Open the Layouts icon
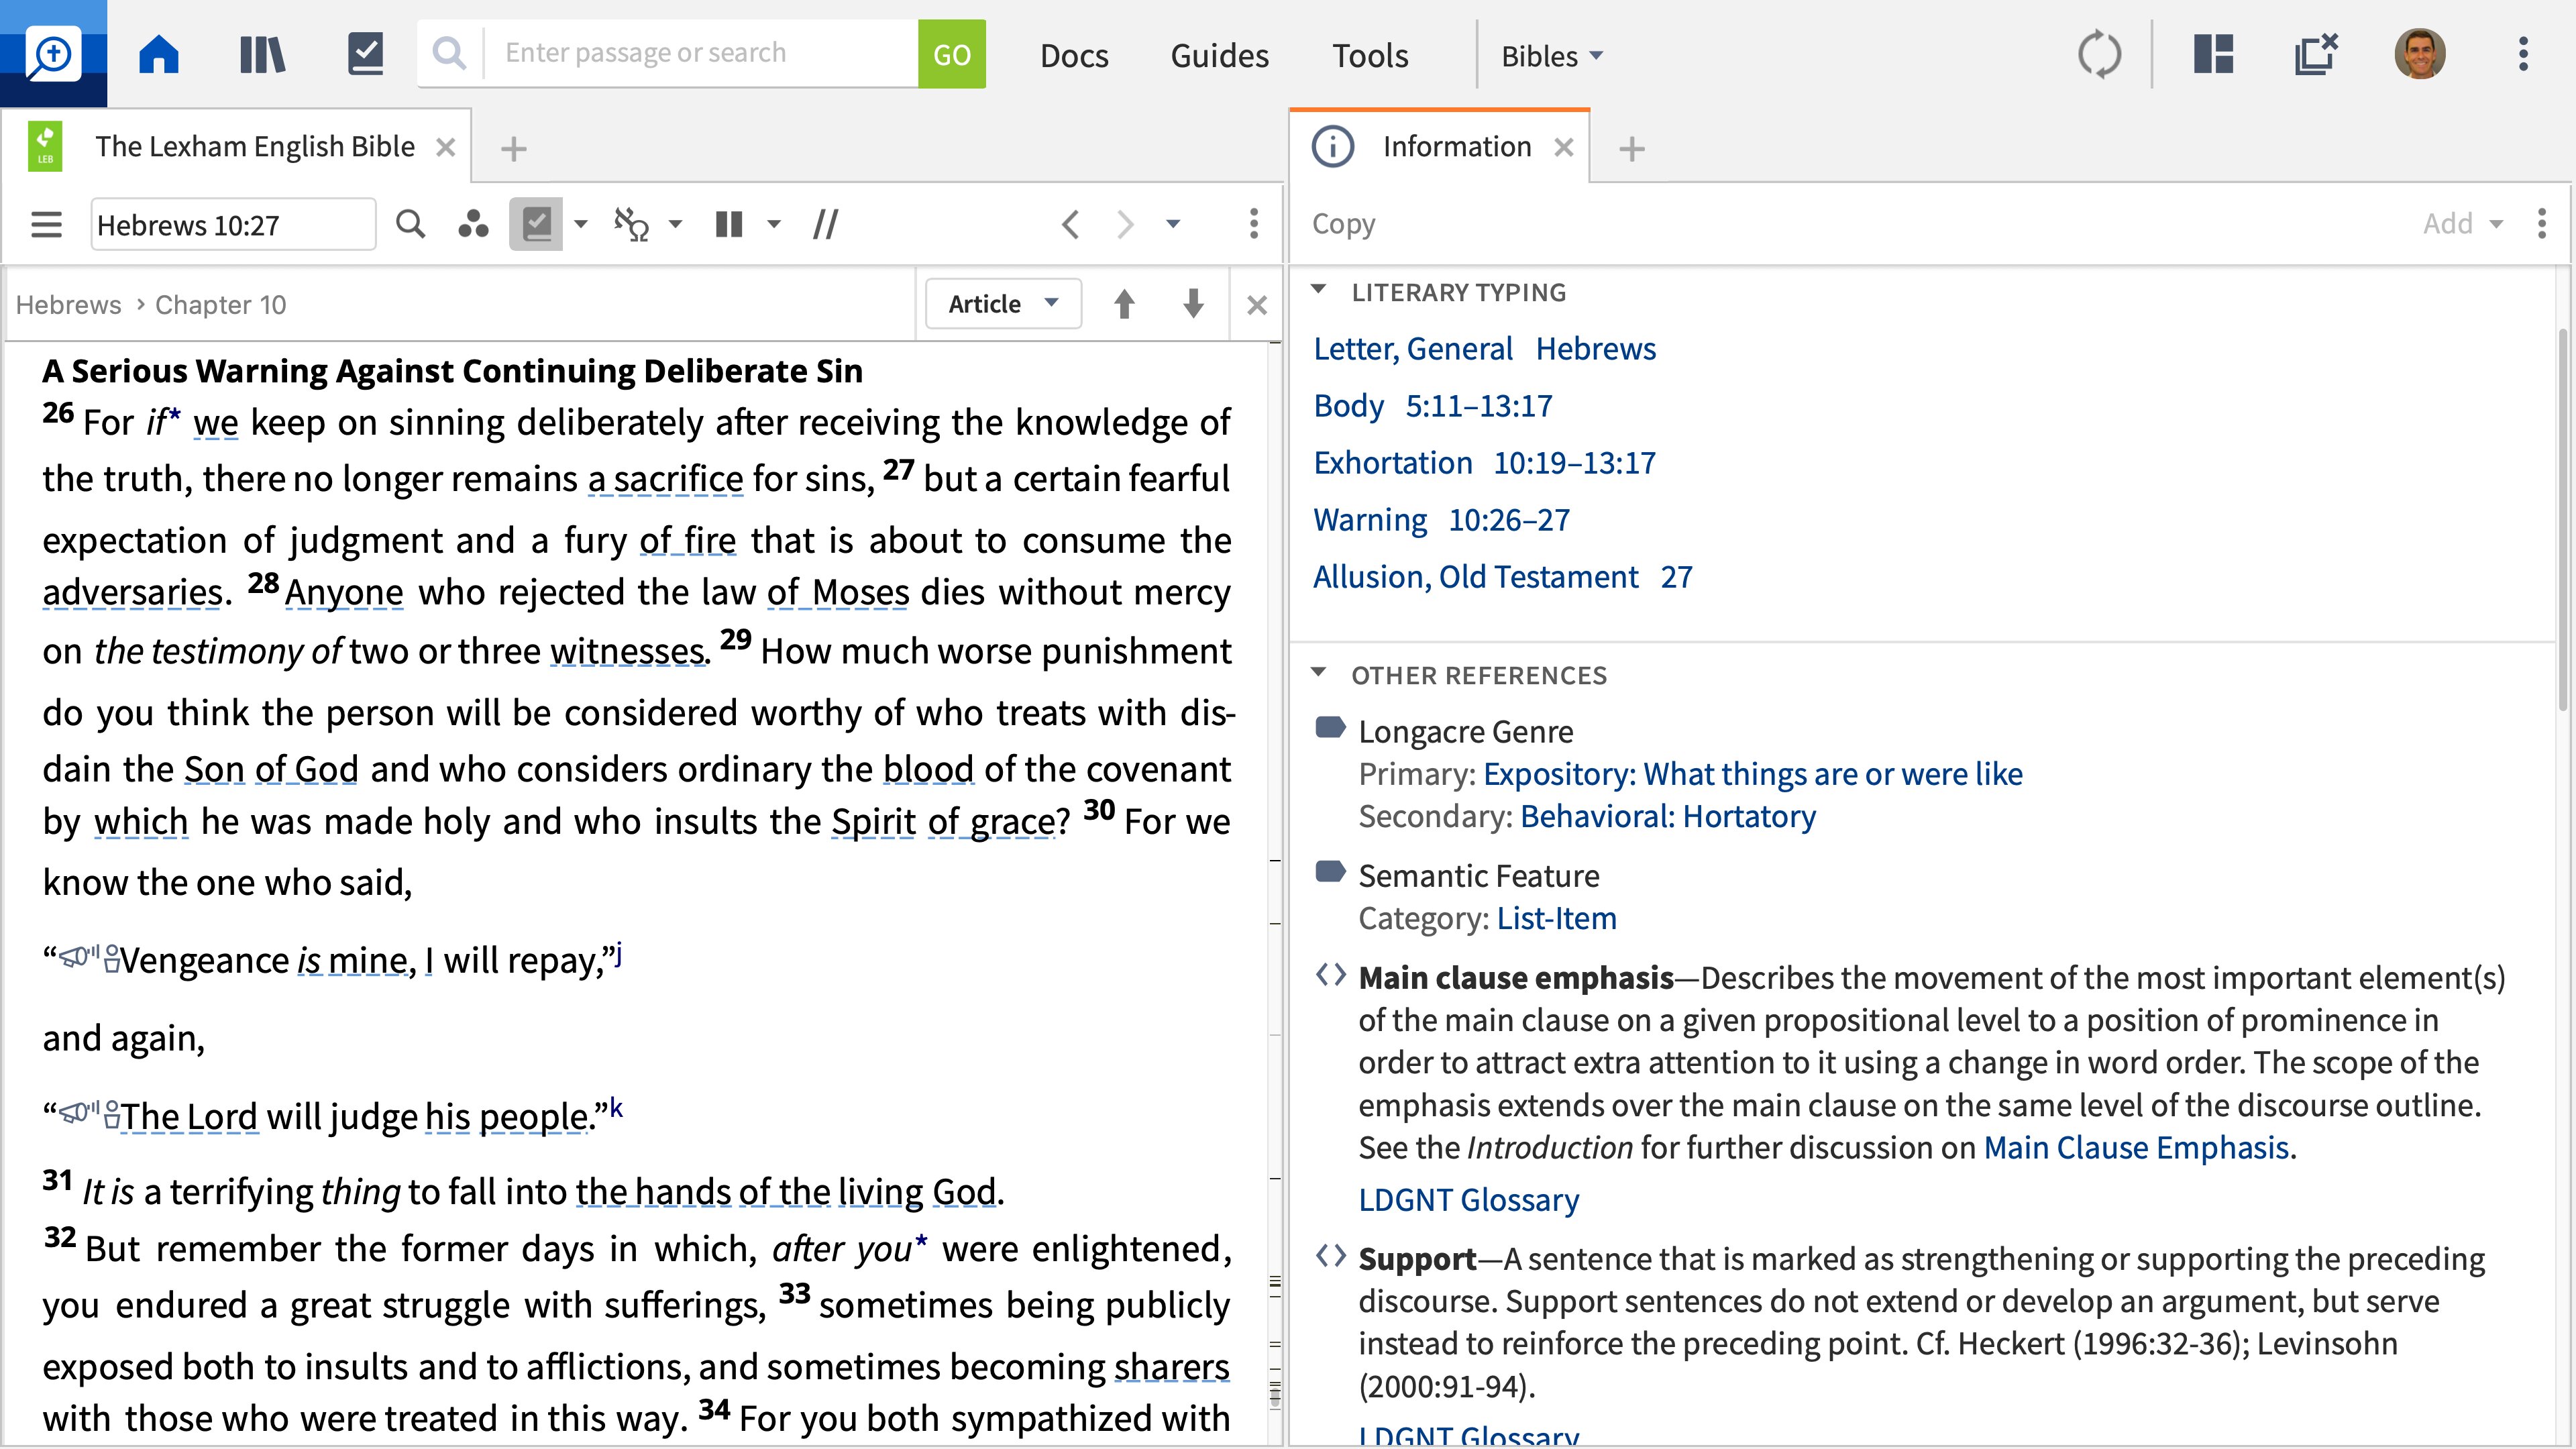Image resolution: width=2576 pixels, height=1449 pixels. 2213,54
